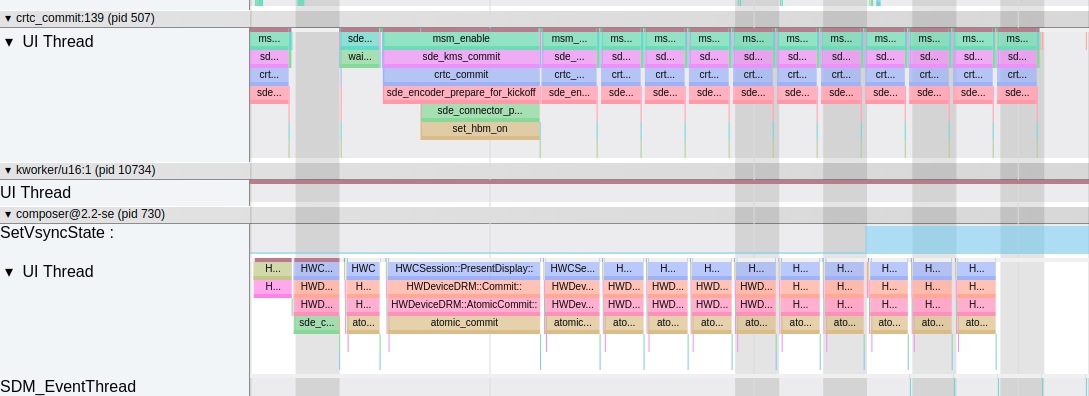Screen dimensions: 1089x396
Task: Collapse the UI Thread row under crtc_commit:139
Action: pos(9,42)
